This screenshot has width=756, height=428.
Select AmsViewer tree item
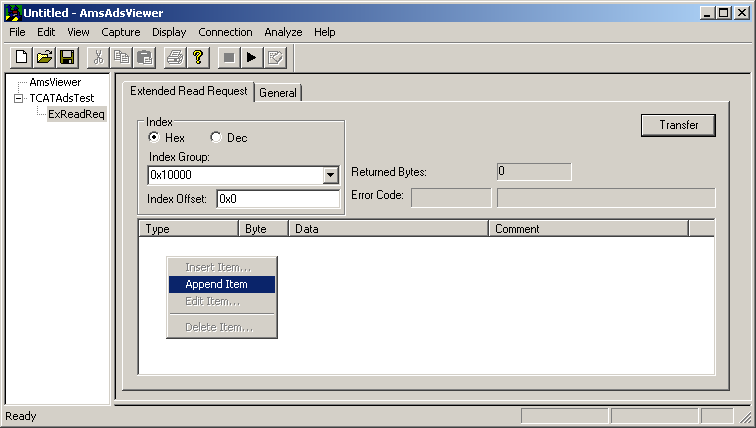[x=55, y=82]
